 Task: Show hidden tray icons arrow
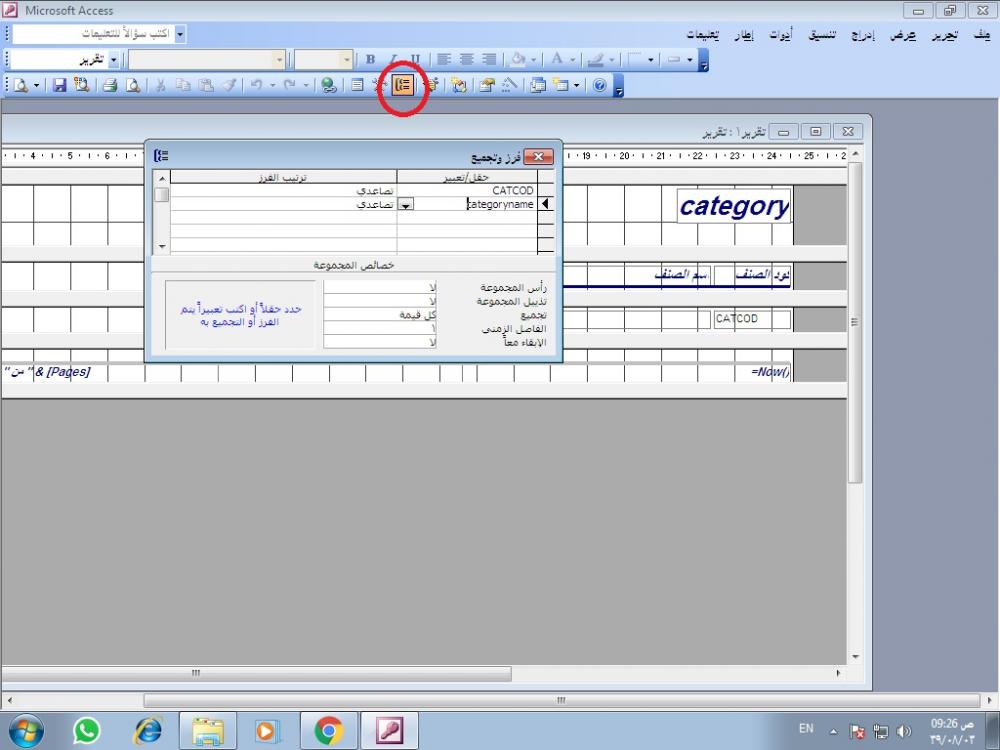click(x=833, y=731)
